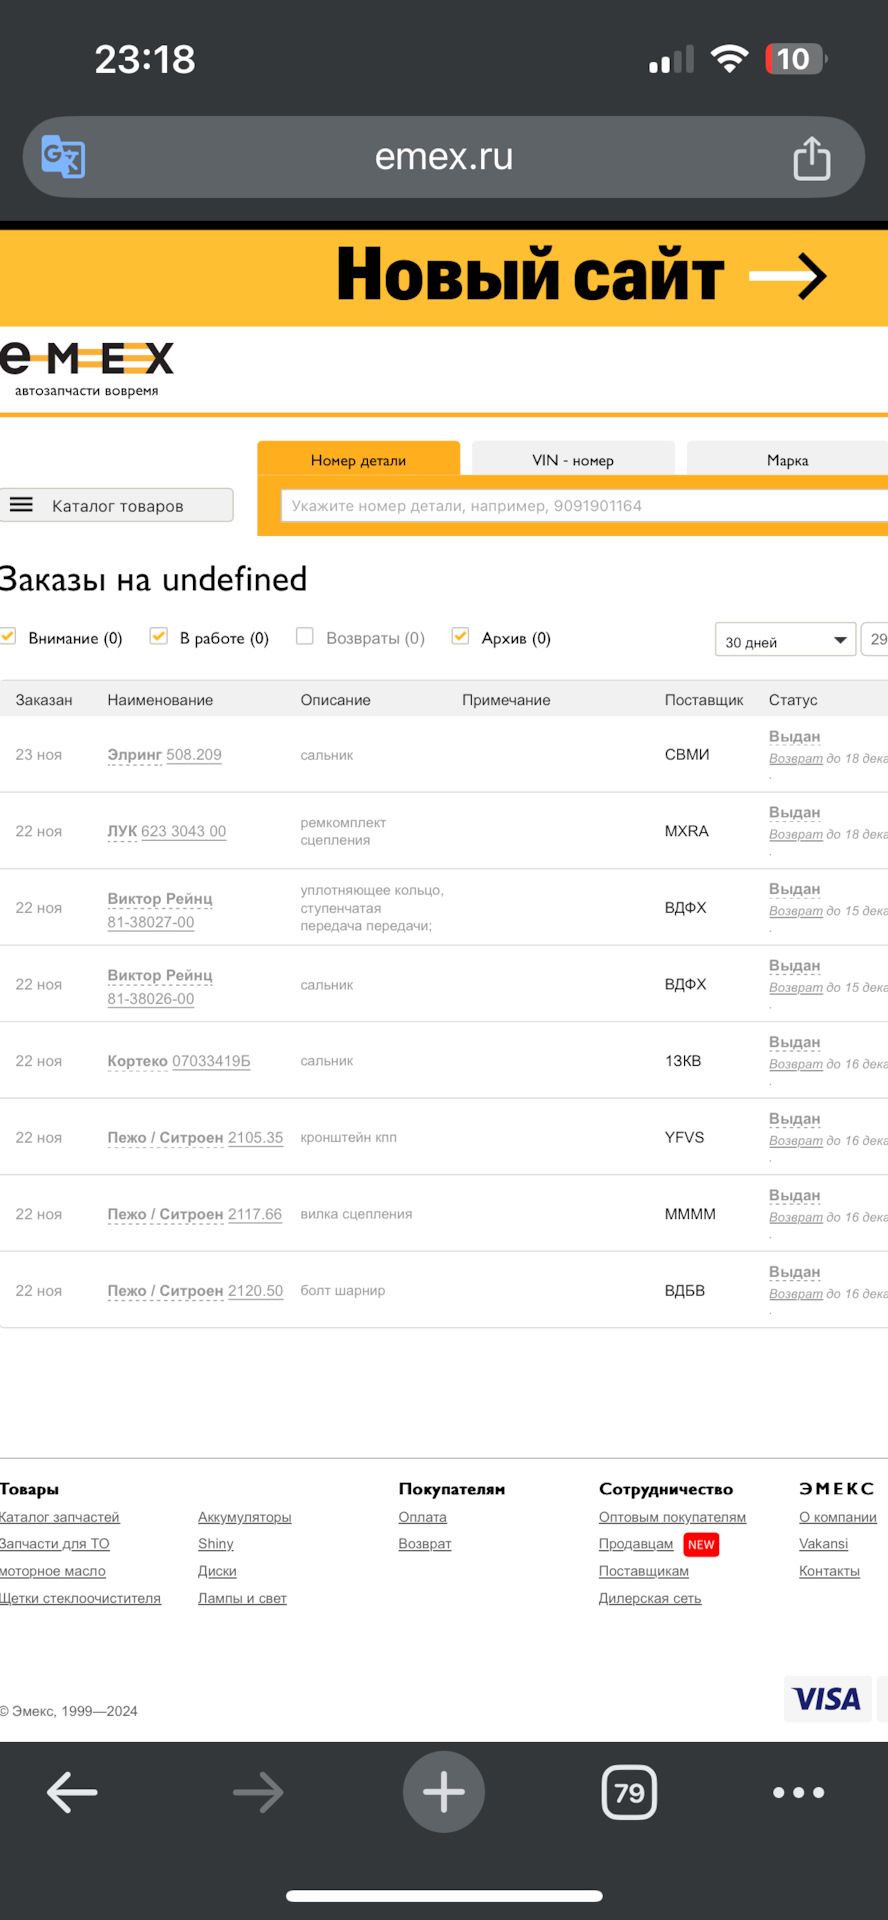
Task: Uncheck the В работе (0) checkbox
Action: click(x=158, y=637)
